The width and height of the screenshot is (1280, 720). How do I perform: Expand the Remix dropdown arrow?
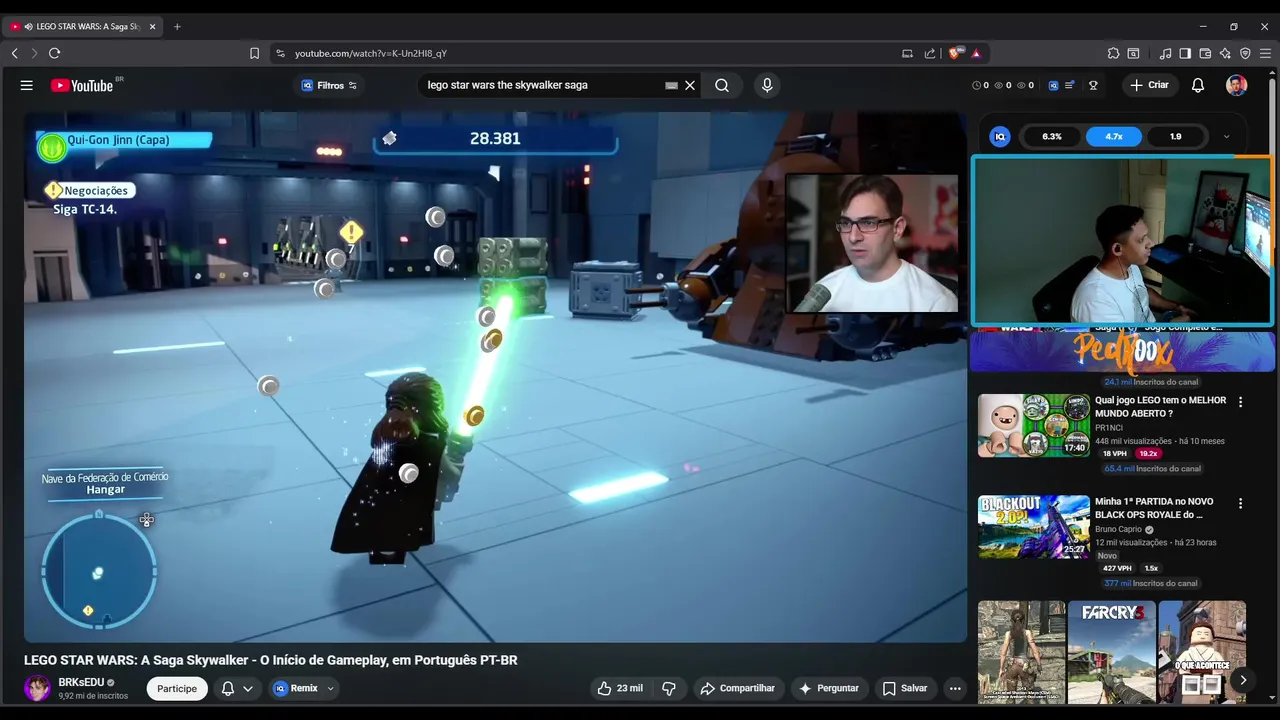[330, 688]
